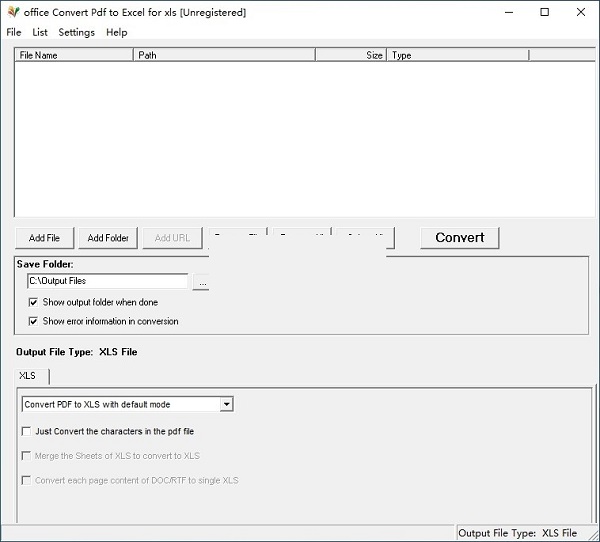The image size is (600, 542).
Task: Open the File menu
Action: click(14, 32)
